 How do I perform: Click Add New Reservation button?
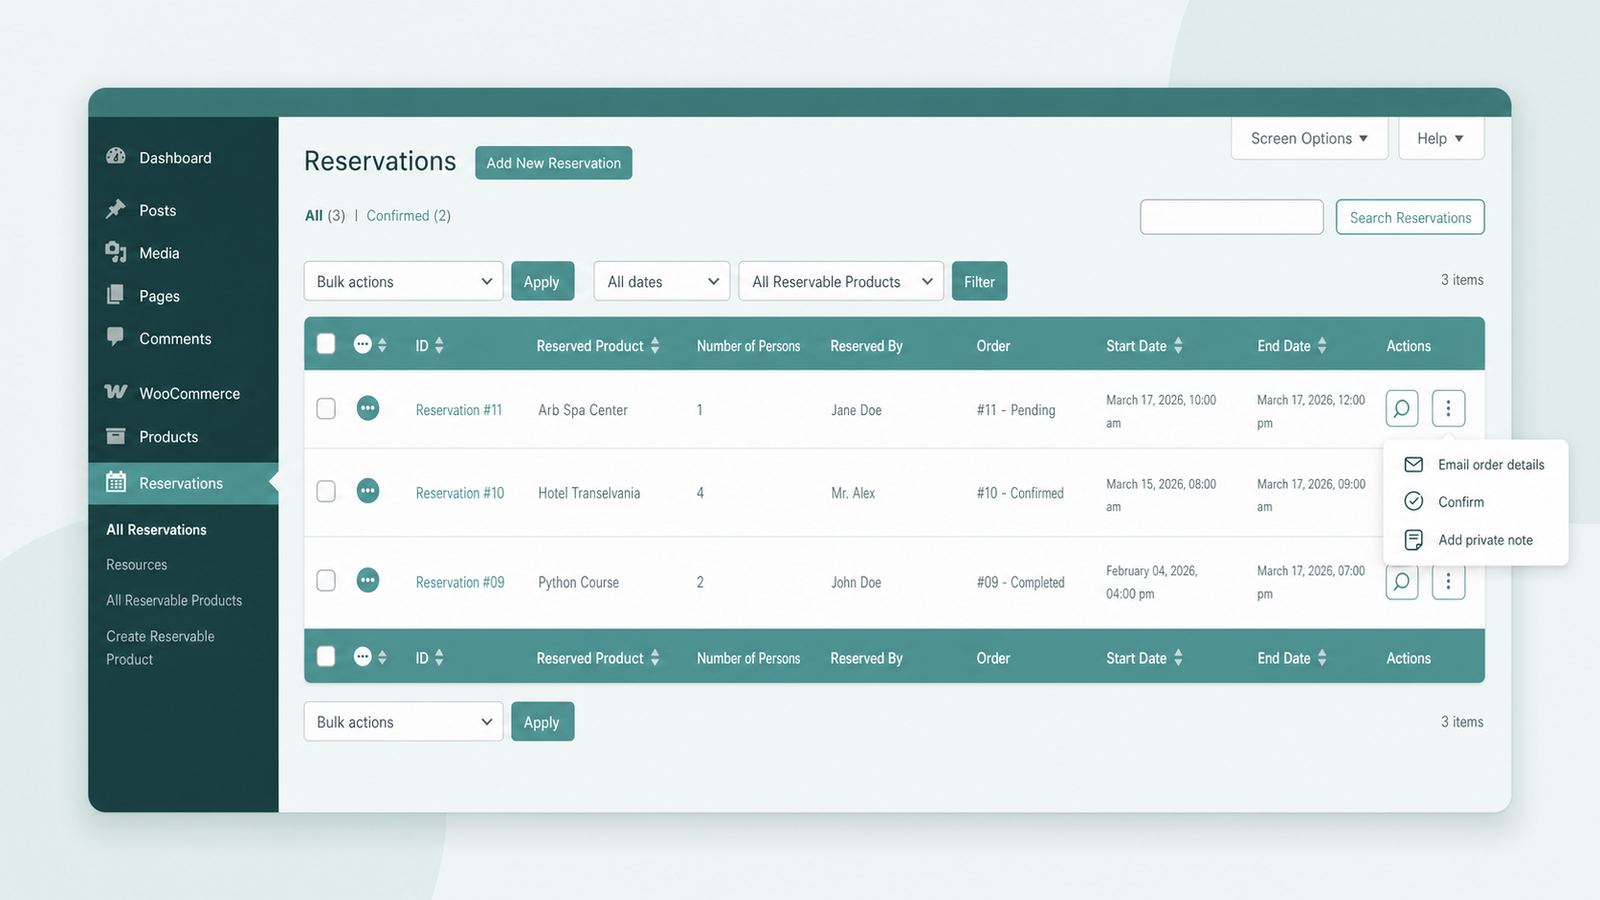(x=553, y=162)
